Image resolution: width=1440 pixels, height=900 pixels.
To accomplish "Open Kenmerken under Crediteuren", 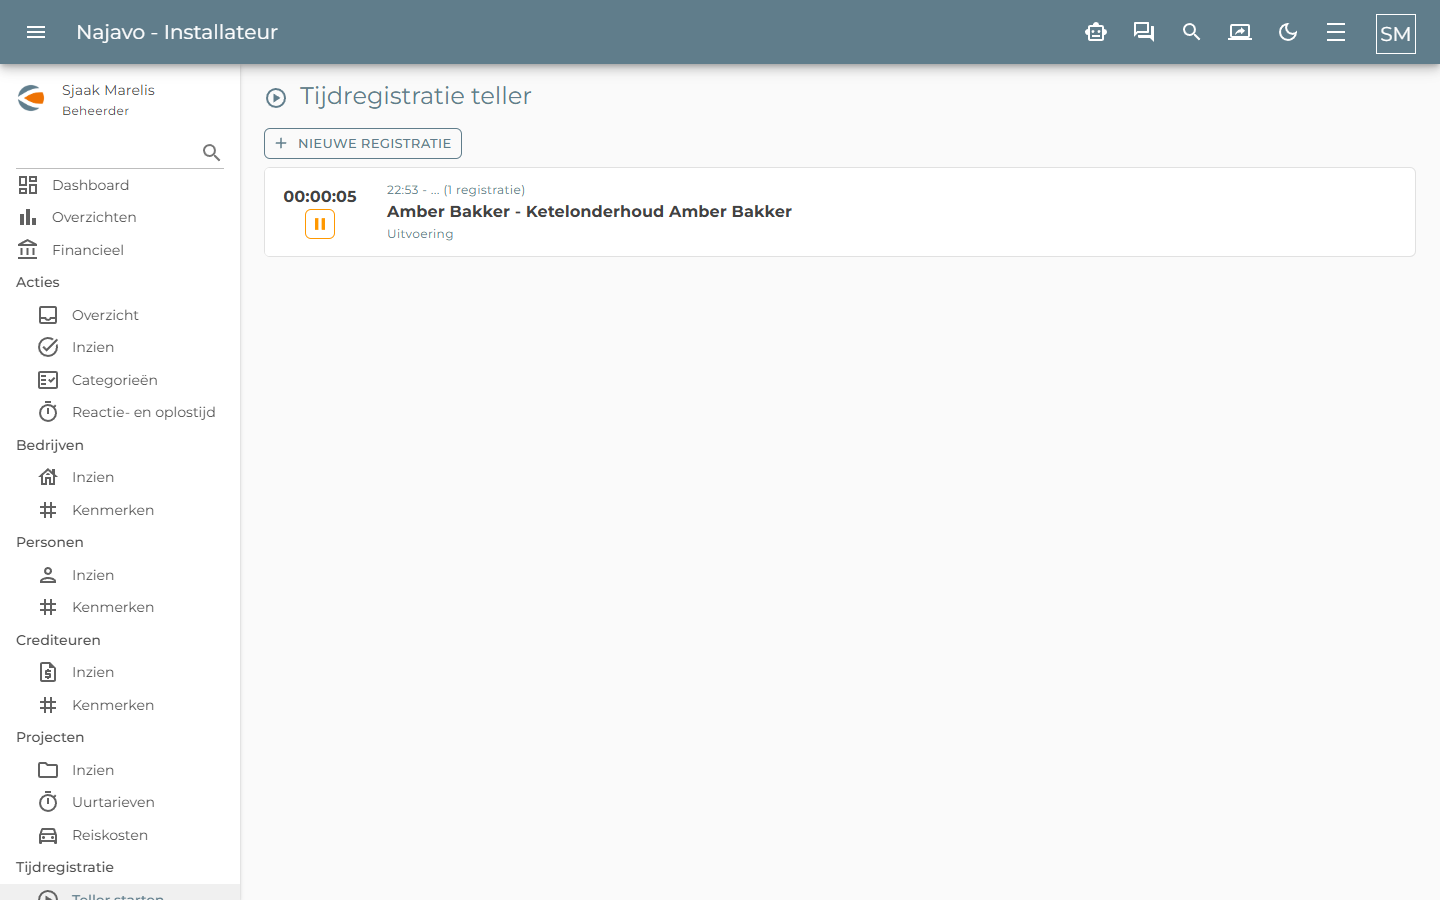I will [x=120, y=705].
